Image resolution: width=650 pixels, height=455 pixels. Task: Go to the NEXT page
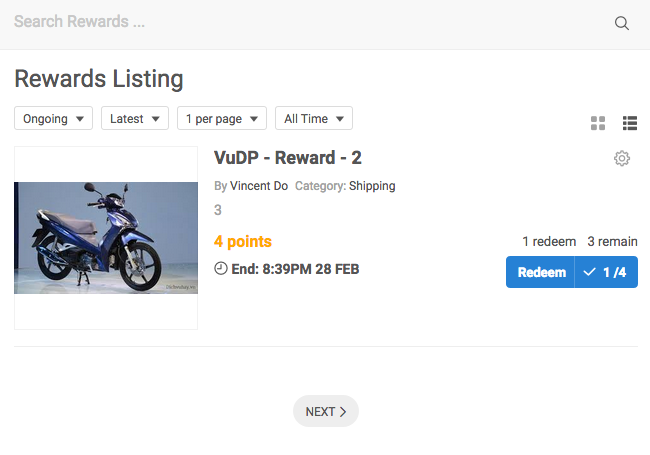325,411
